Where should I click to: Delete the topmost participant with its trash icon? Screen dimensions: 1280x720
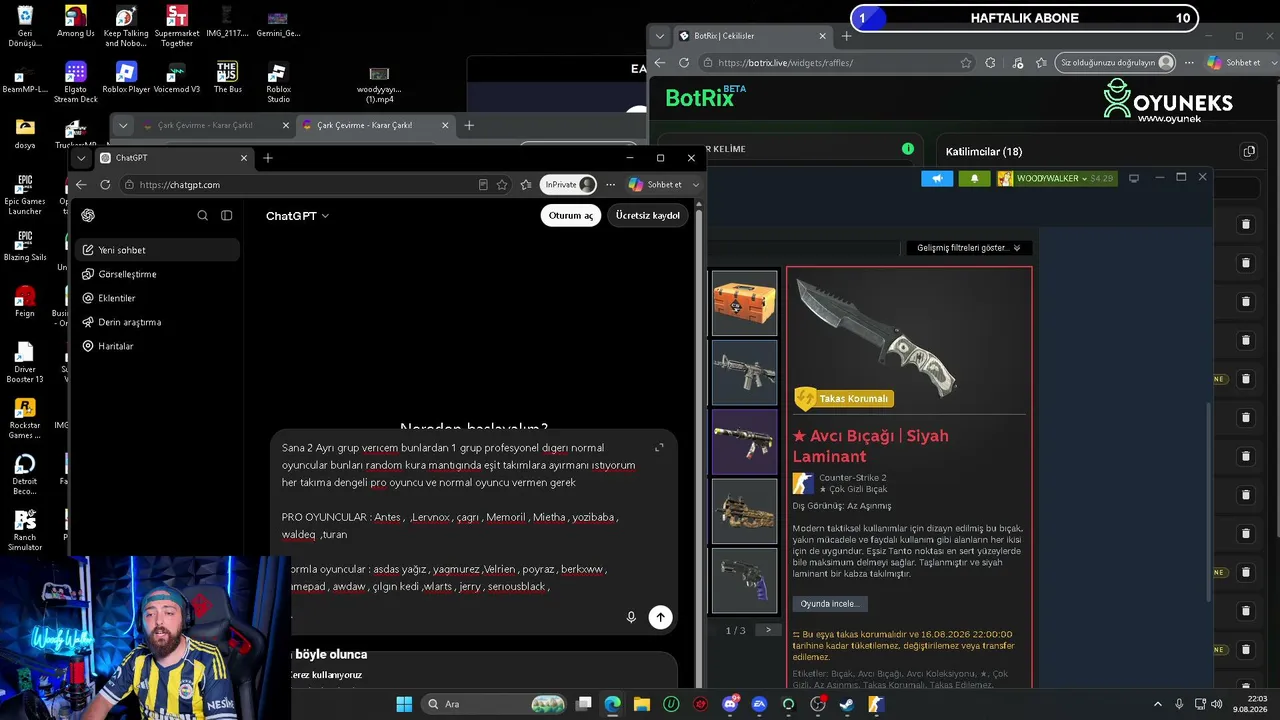click(x=1246, y=225)
